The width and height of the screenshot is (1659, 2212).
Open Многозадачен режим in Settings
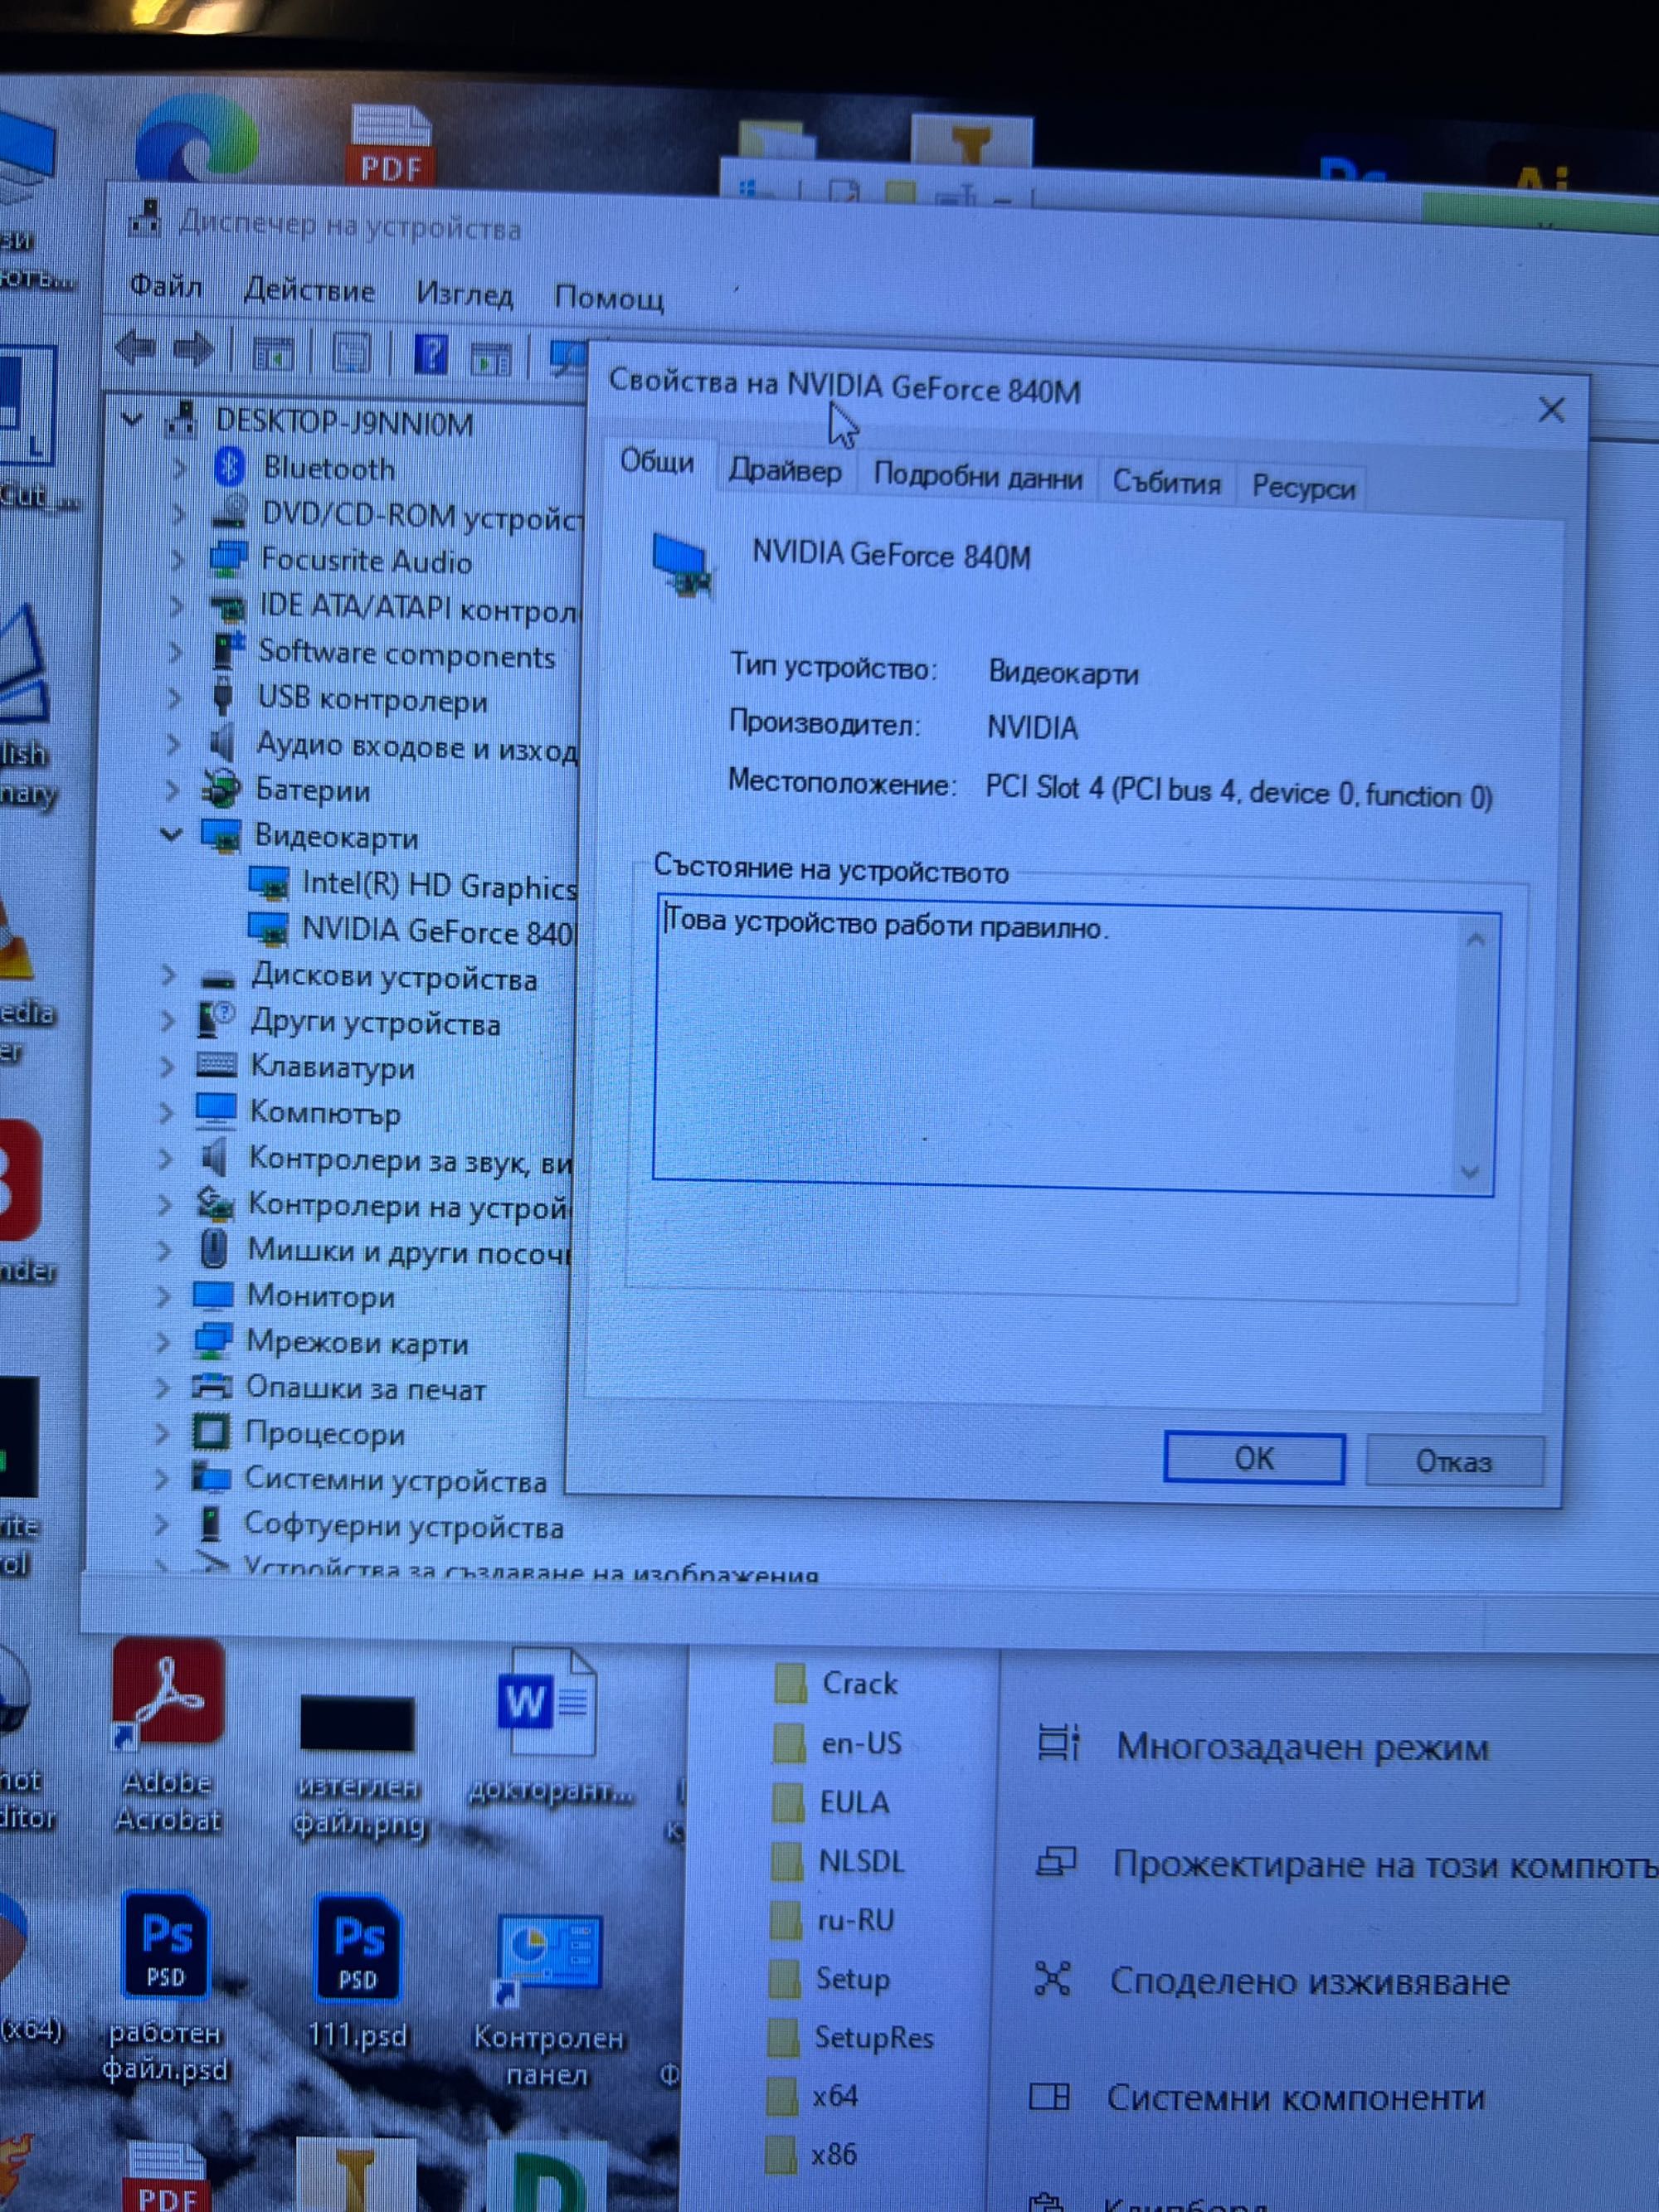(x=1263, y=1746)
